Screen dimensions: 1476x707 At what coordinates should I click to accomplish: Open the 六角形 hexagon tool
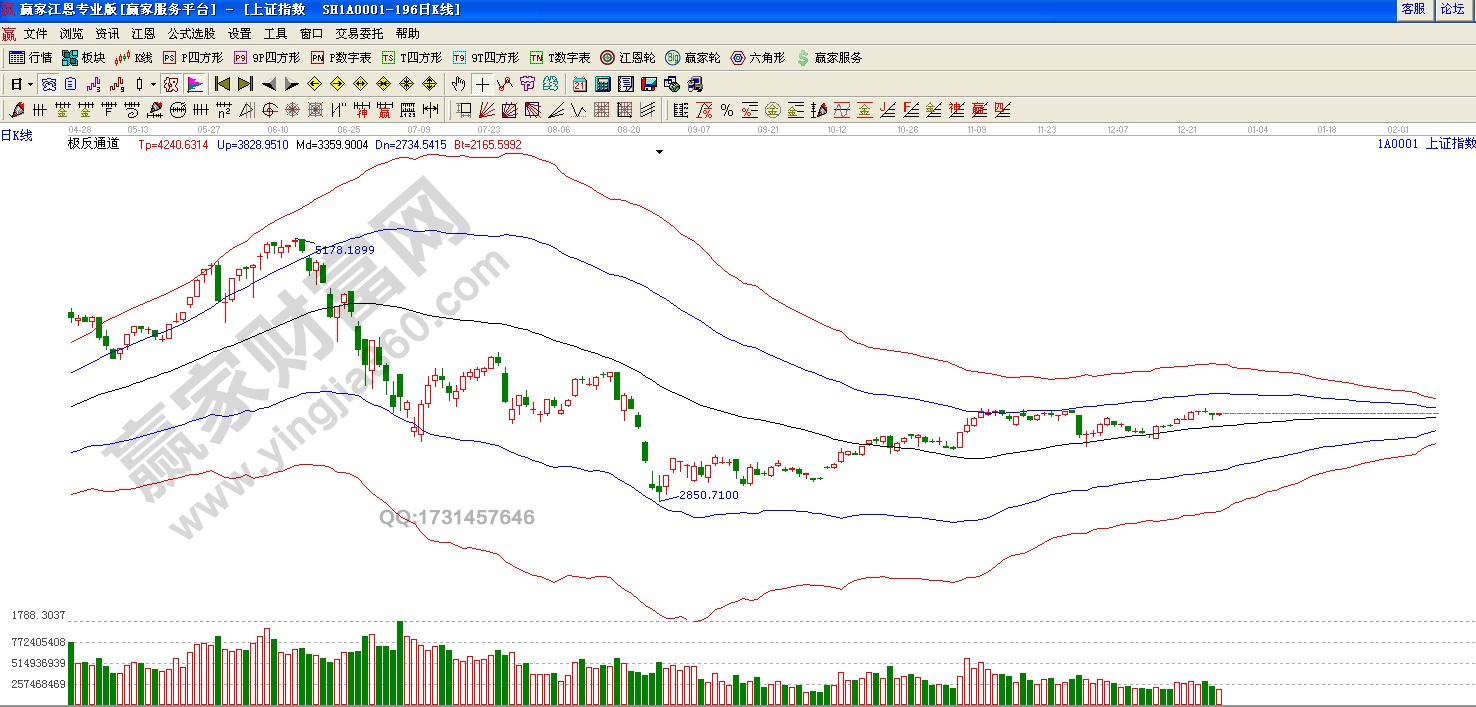tap(758, 58)
